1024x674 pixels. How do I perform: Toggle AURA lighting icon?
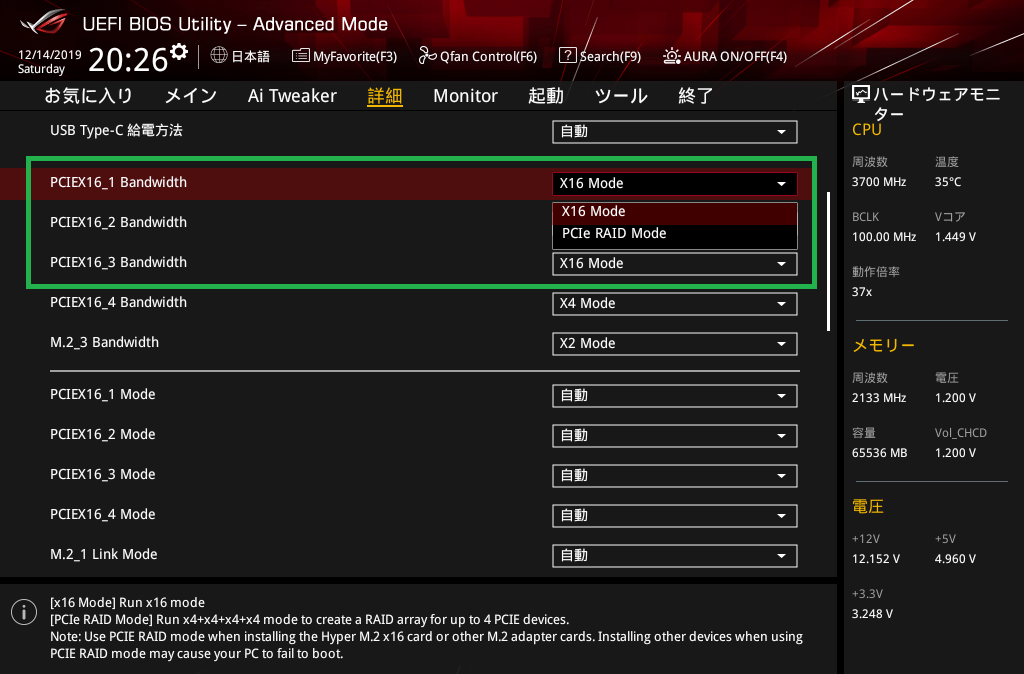[671, 56]
